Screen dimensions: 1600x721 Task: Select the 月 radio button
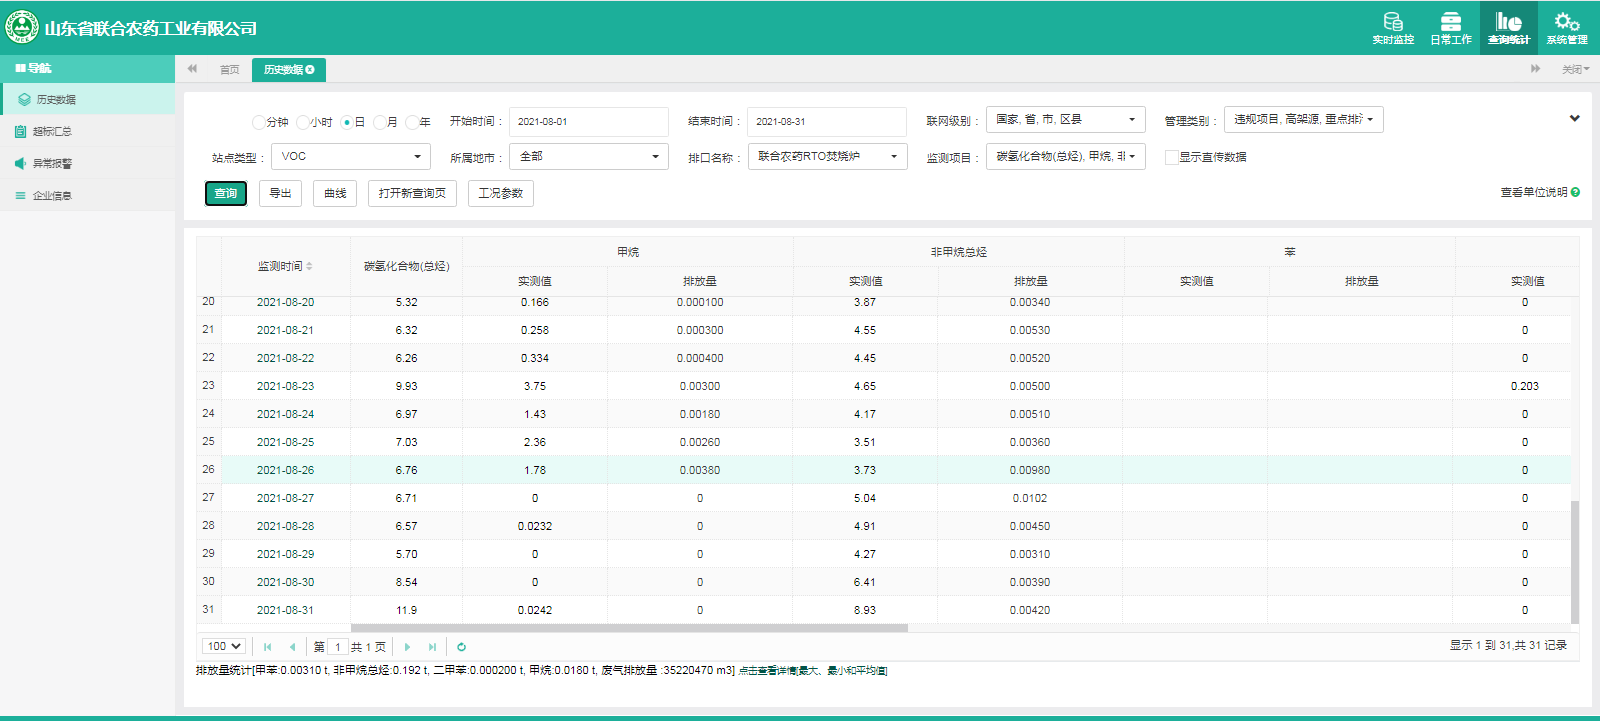pos(380,122)
